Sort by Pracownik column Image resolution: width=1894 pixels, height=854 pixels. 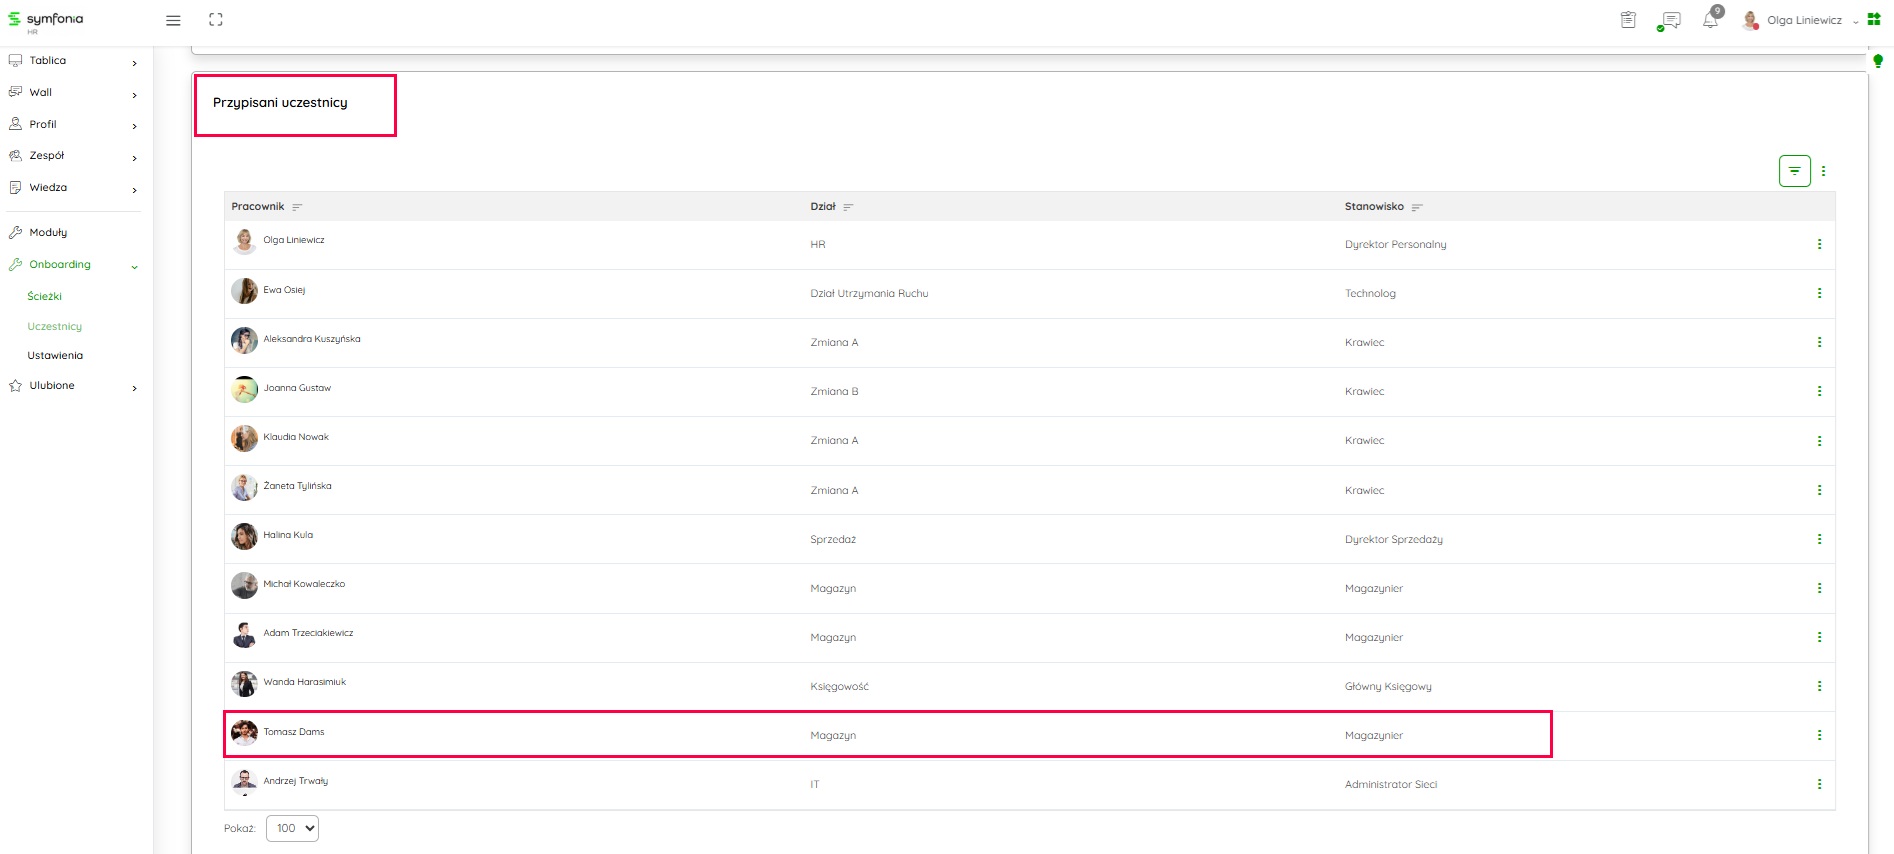click(297, 207)
